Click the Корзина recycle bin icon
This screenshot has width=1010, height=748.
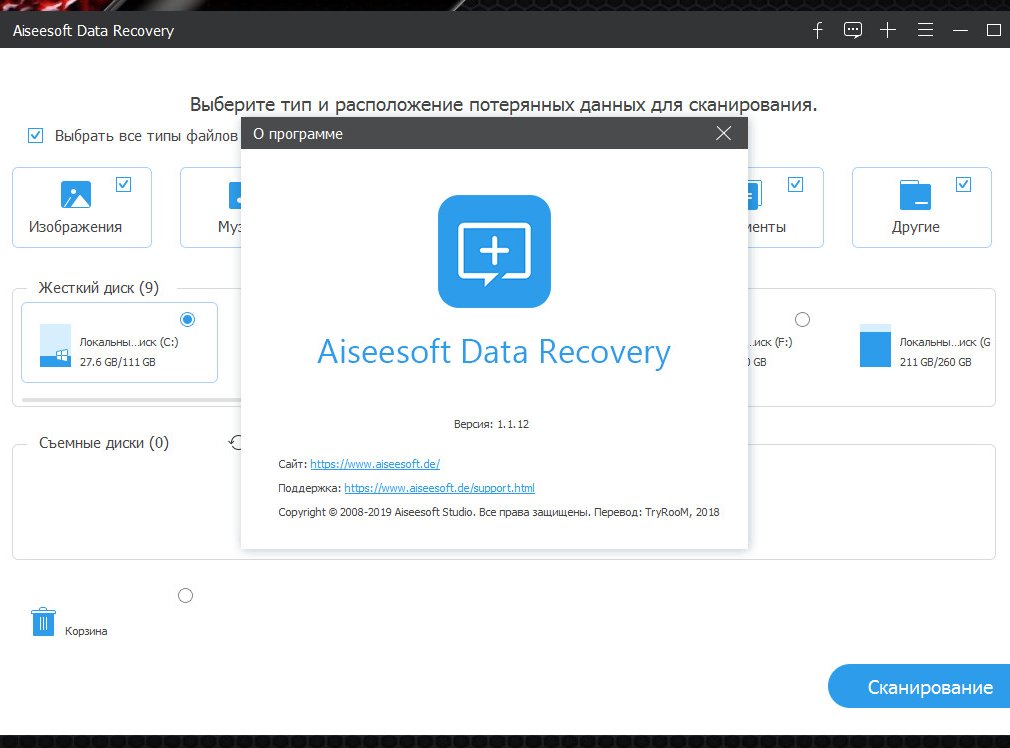coord(43,622)
